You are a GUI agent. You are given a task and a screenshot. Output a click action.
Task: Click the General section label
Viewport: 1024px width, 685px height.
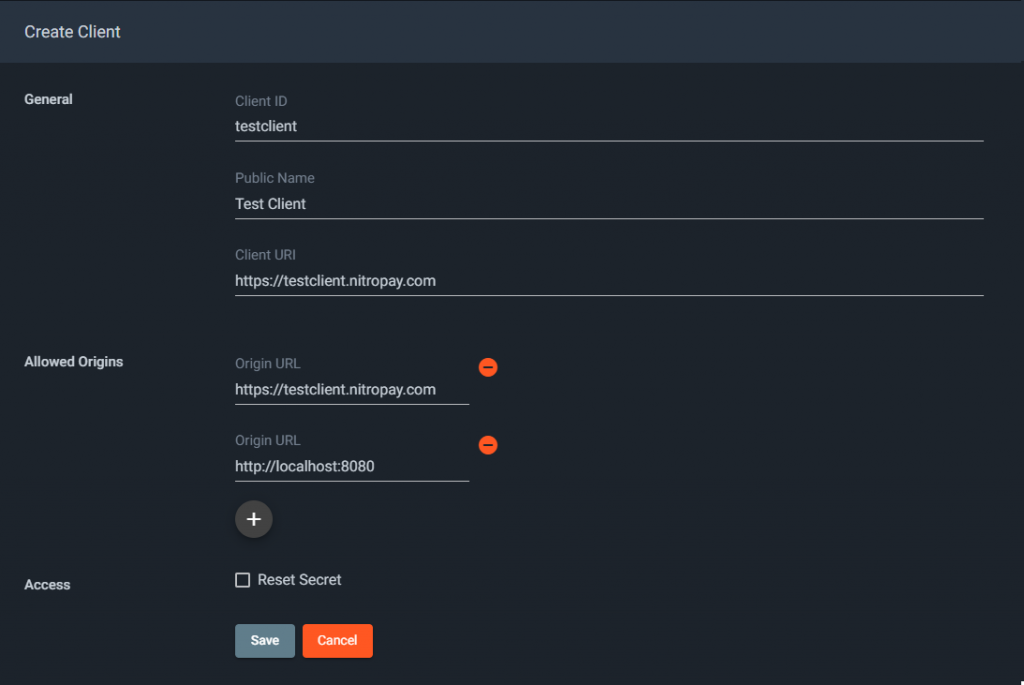48,99
